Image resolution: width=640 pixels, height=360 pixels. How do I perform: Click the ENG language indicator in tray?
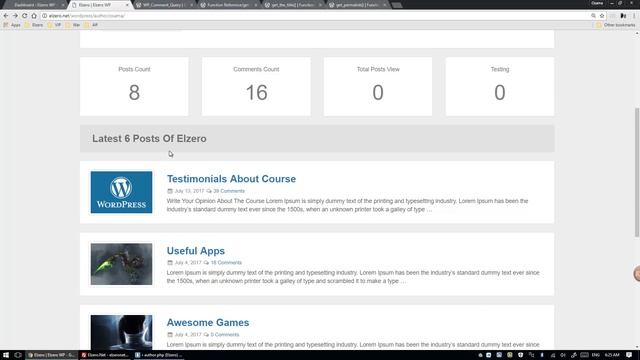[x=596, y=355]
